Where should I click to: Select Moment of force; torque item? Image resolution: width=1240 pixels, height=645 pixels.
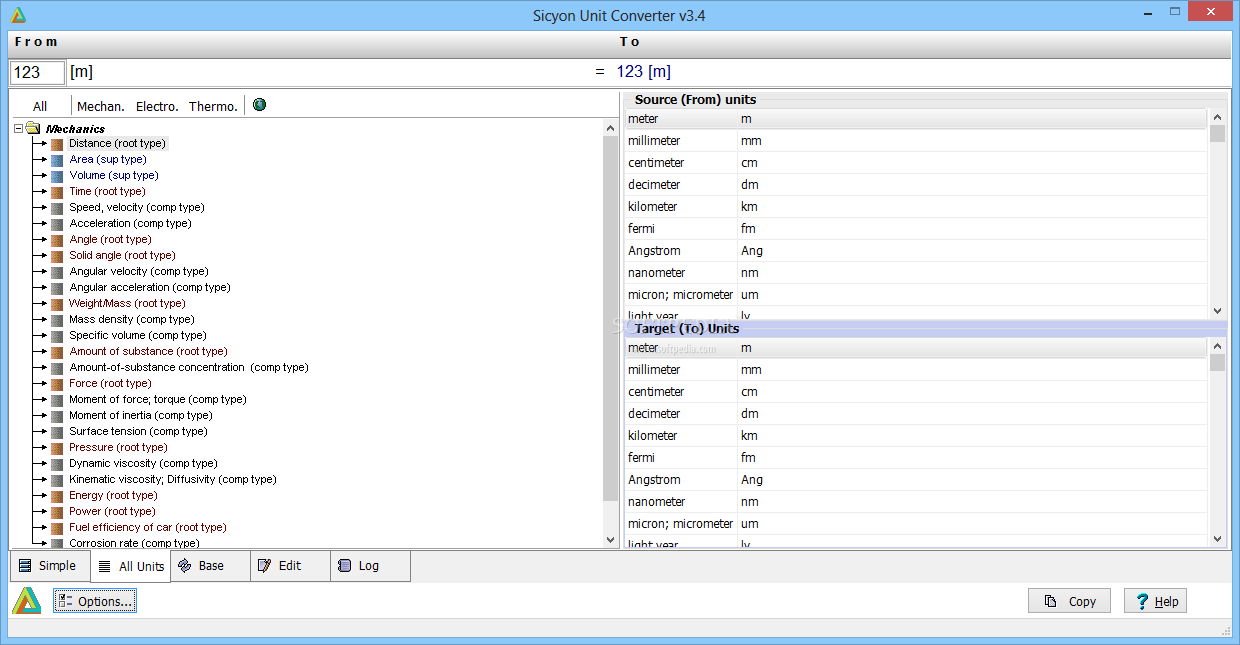(x=157, y=400)
